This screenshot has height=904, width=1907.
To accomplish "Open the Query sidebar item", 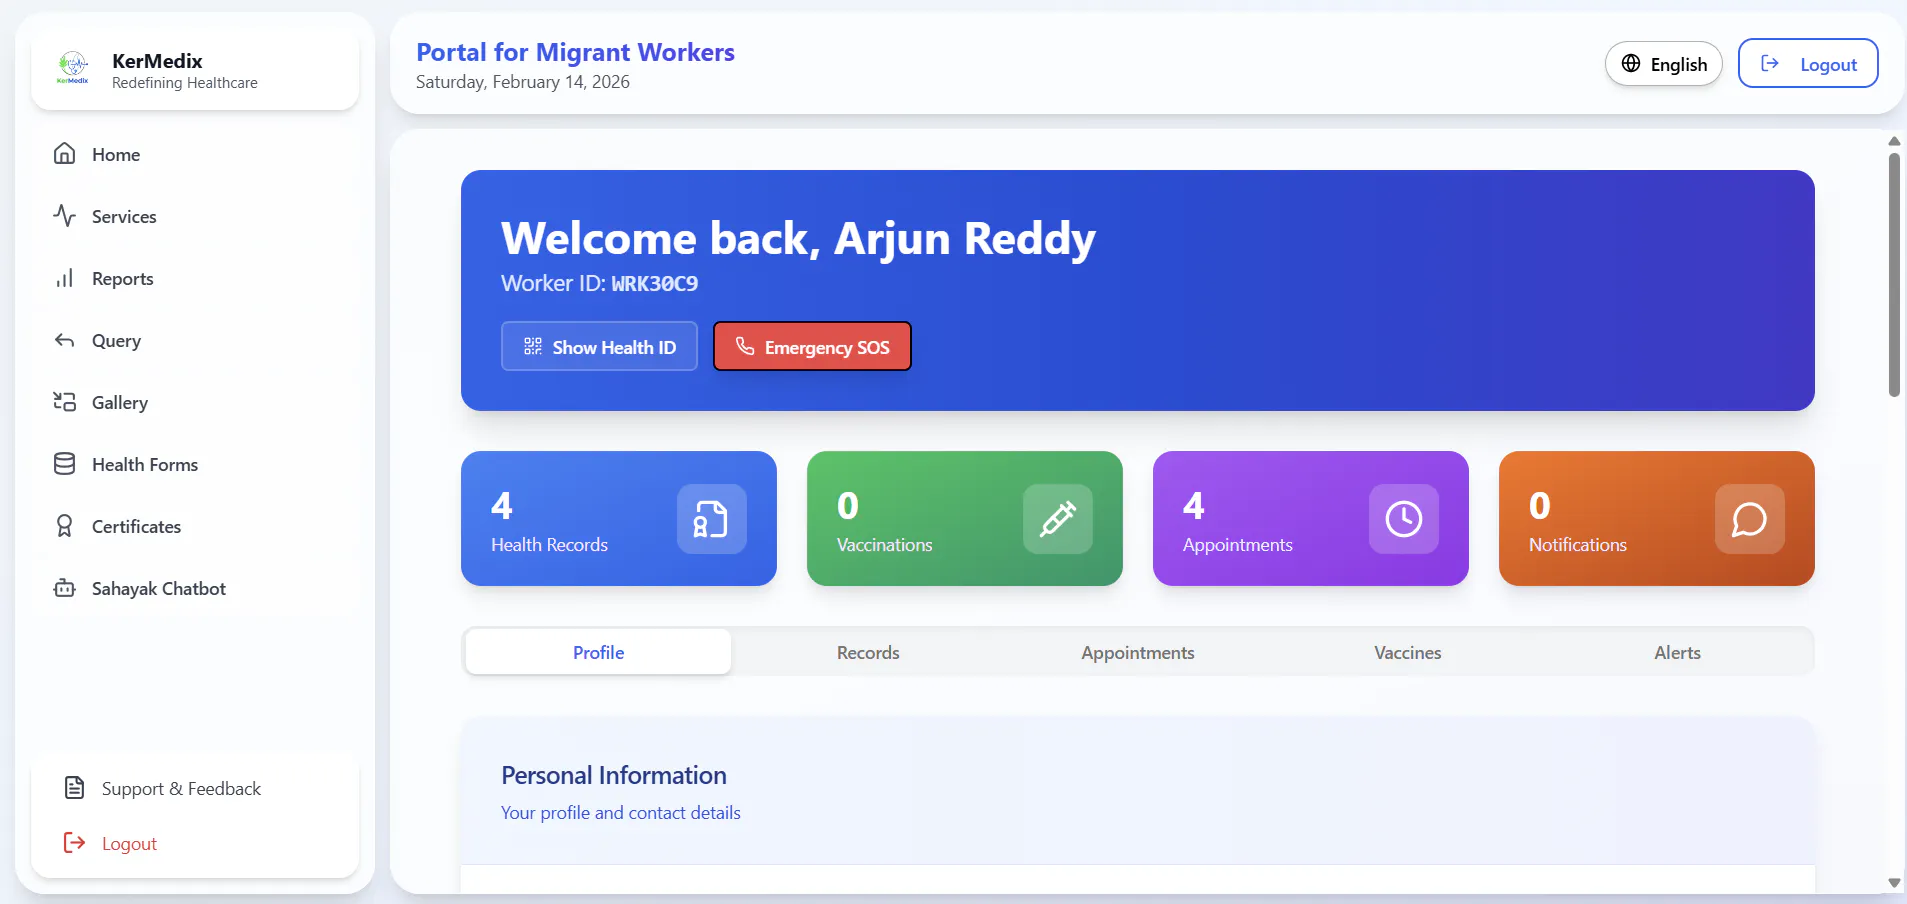I will pyautogui.click(x=195, y=340).
